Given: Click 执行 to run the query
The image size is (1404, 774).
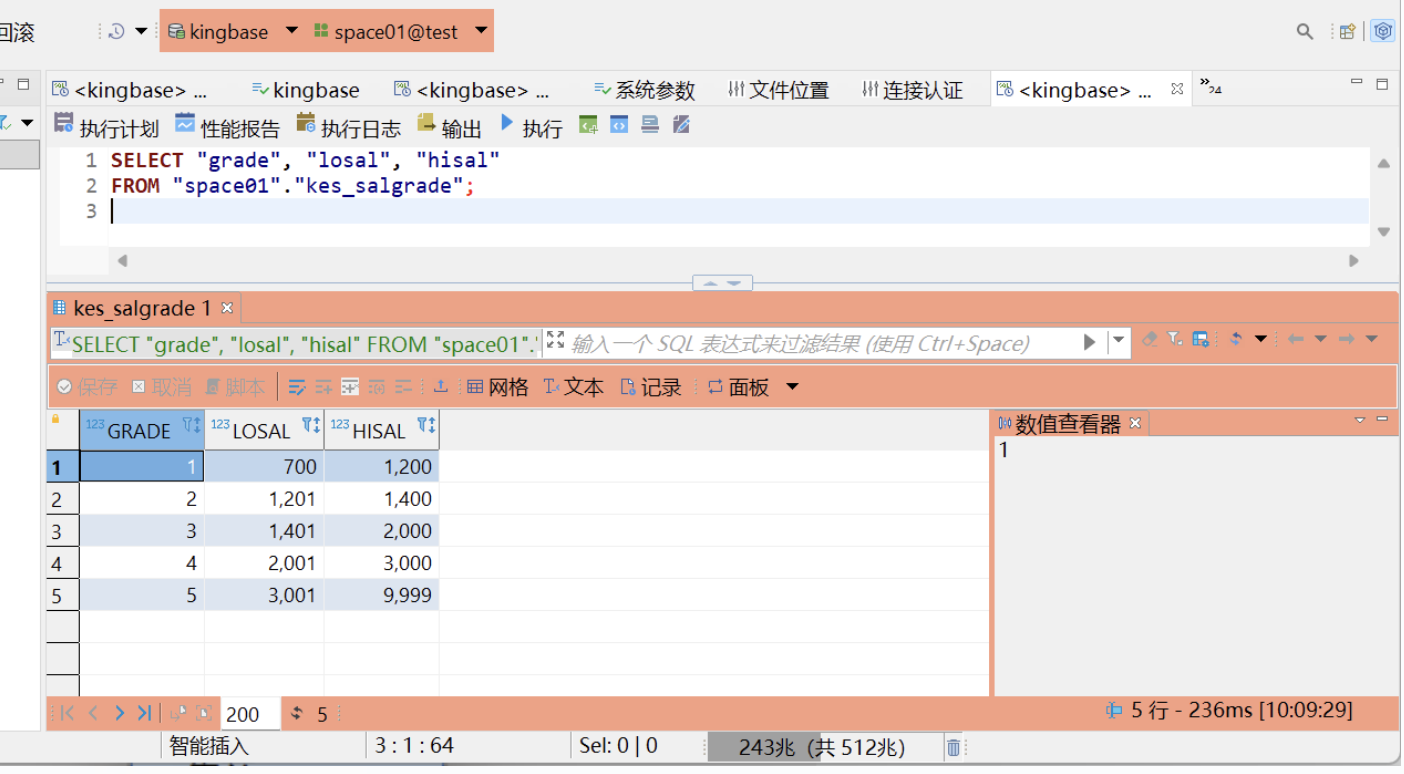Looking at the screenshot, I should [x=532, y=127].
